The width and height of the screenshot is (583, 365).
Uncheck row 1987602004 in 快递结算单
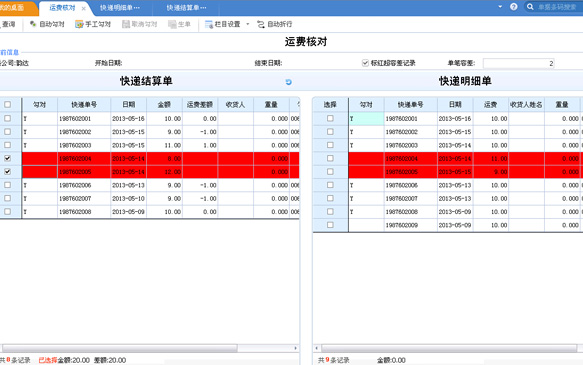pos(7,158)
